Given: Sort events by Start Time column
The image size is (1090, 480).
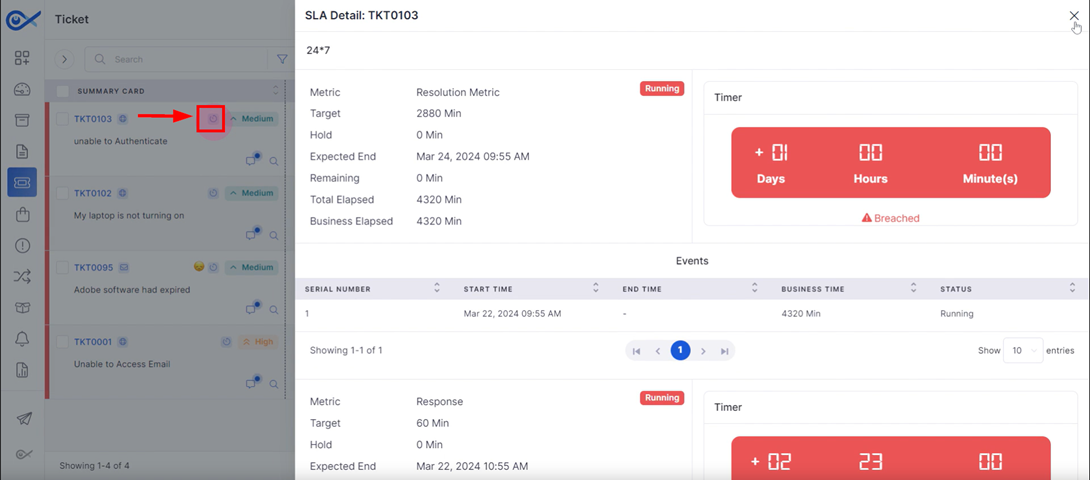Looking at the screenshot, I should 596,289.
